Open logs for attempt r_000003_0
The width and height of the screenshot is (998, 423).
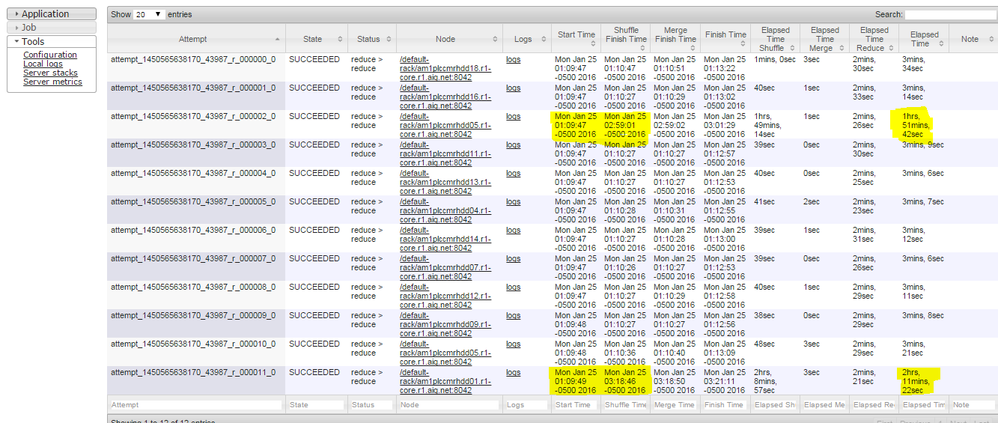coord(513,144)
